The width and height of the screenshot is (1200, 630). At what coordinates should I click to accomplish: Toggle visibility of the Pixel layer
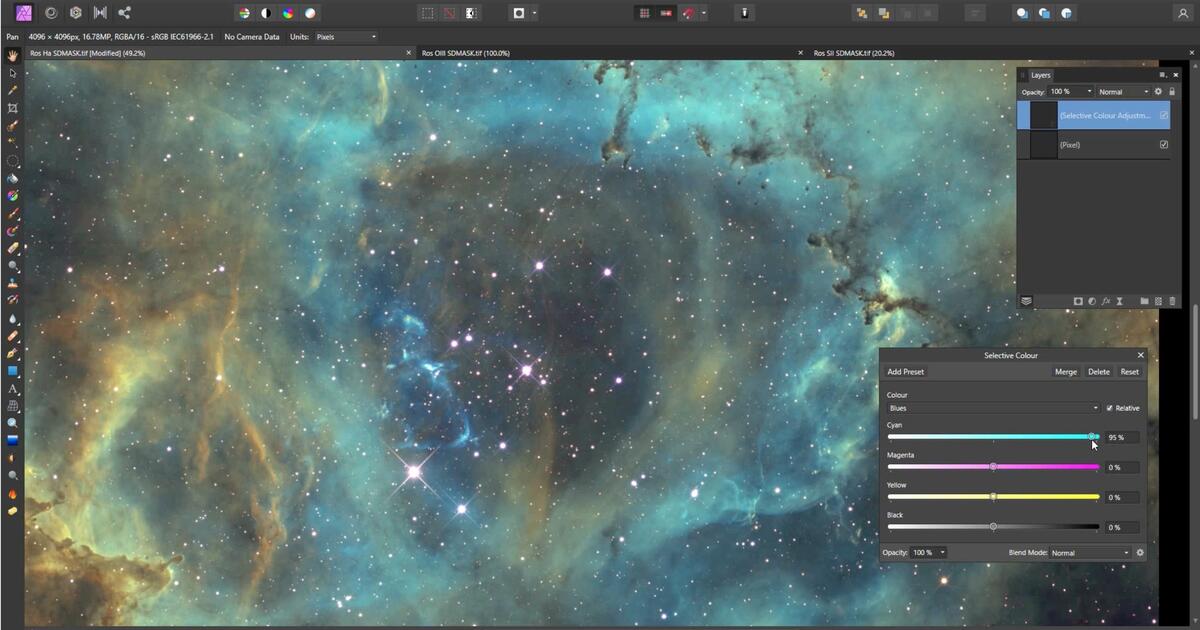click(1163, 144)
